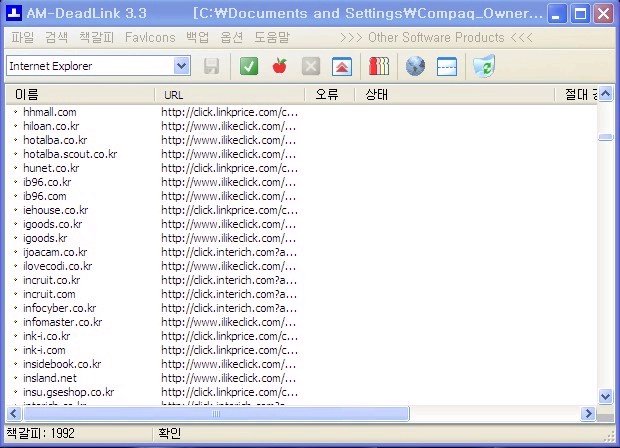Click the vertical scrollbar down arrow
This screenshot has height=448, width=620.
point(605,396)
